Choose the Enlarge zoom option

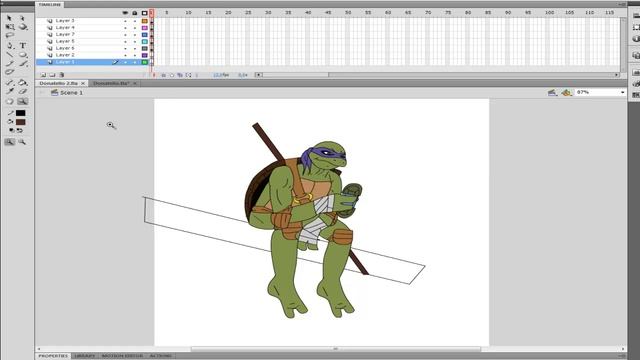tap(9, 142)
